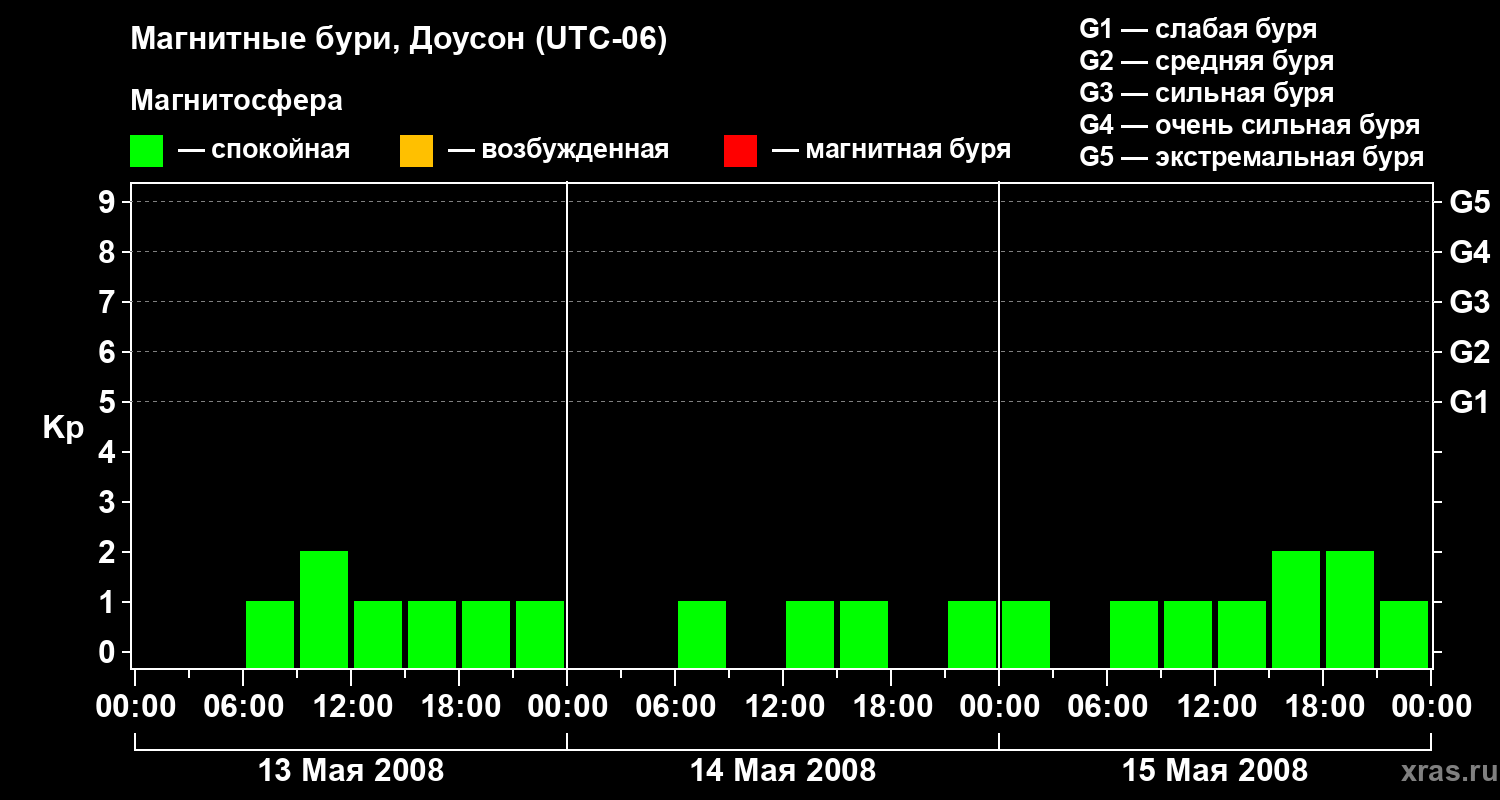Click the line 'G4 — очень сильная буря'
Image resolution: width=1500 pixels, height=800 pixels.
pyautogui.click(x=1249, y=125)
